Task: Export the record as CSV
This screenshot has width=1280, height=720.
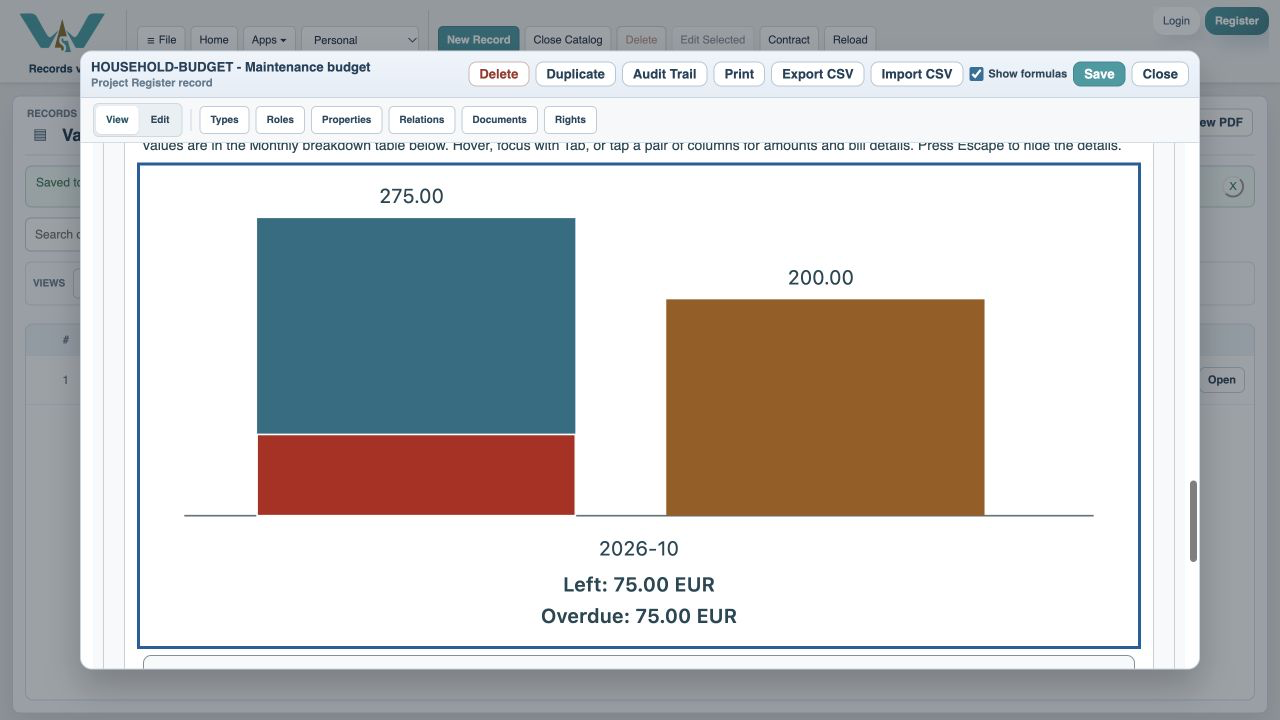Action: [818, 74]
